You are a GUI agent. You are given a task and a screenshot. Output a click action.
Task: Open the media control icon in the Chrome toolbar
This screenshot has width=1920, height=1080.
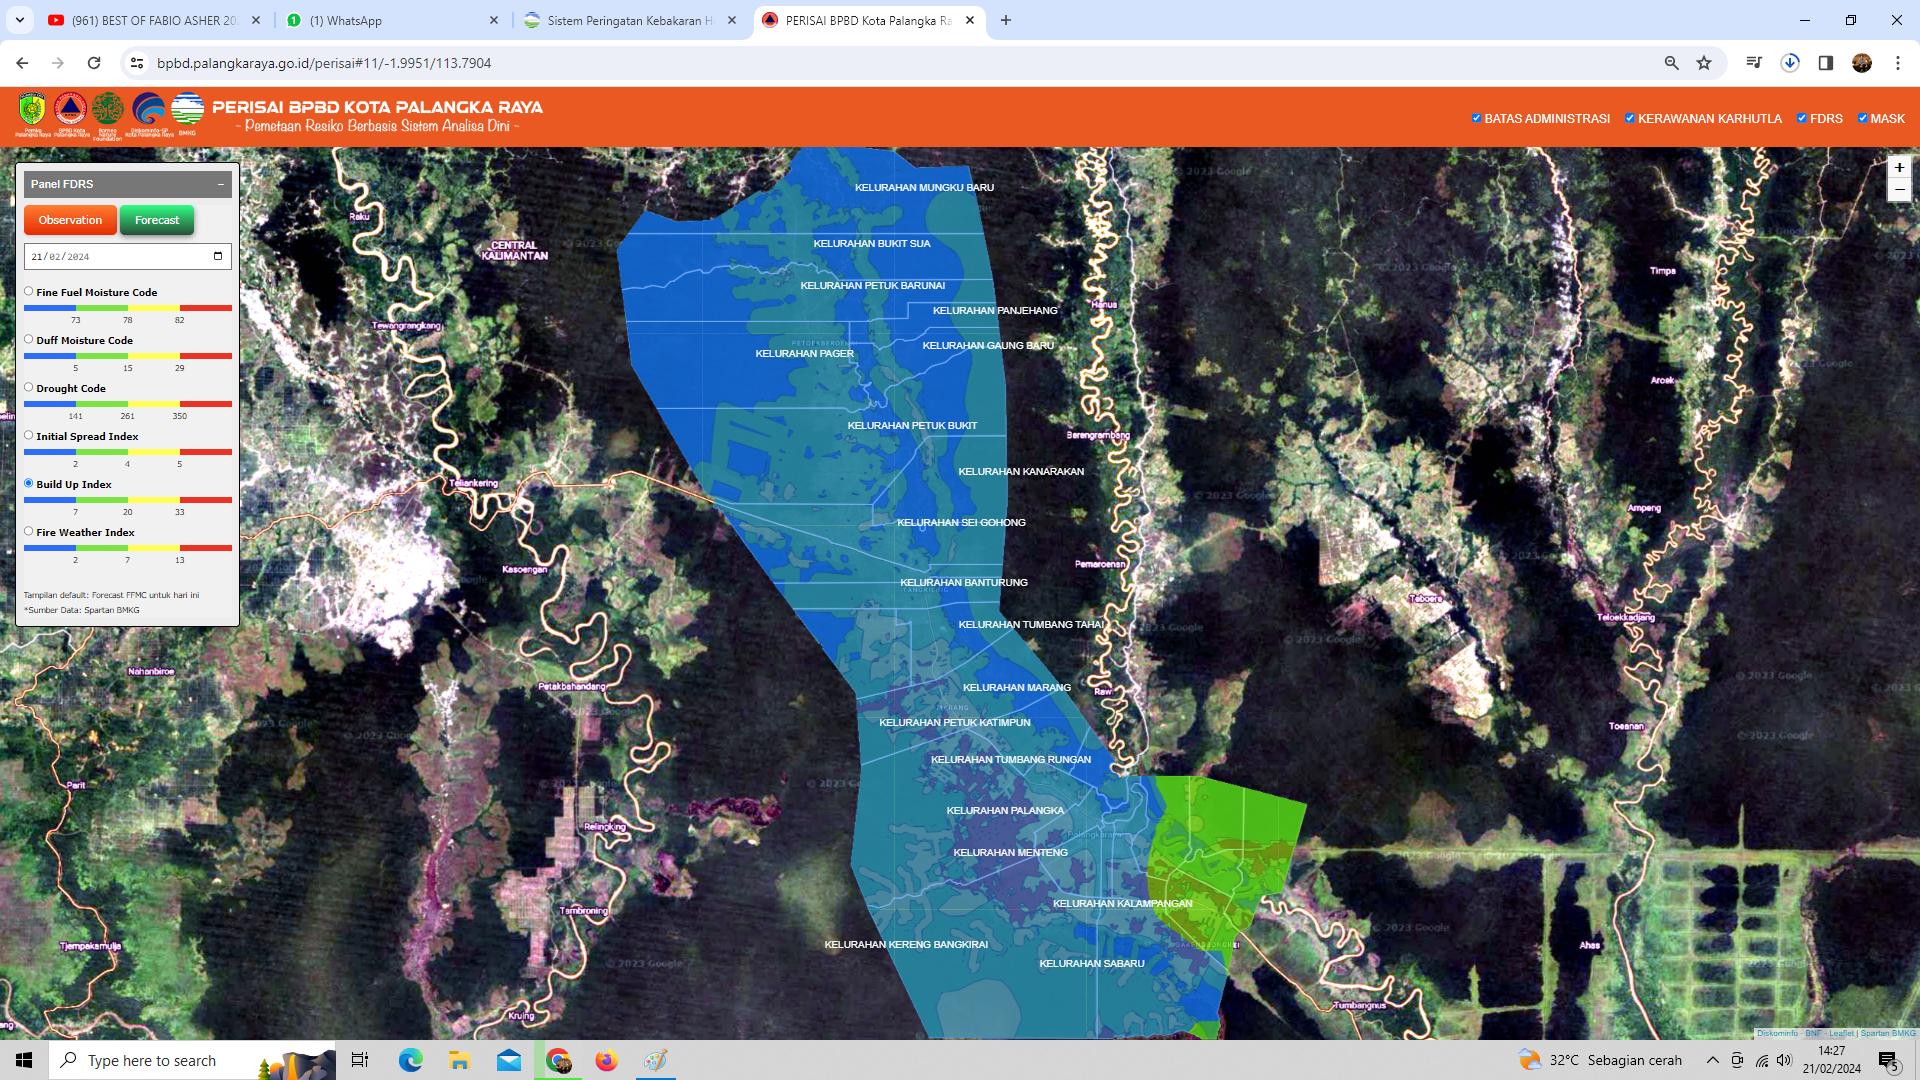point(1753,63)
